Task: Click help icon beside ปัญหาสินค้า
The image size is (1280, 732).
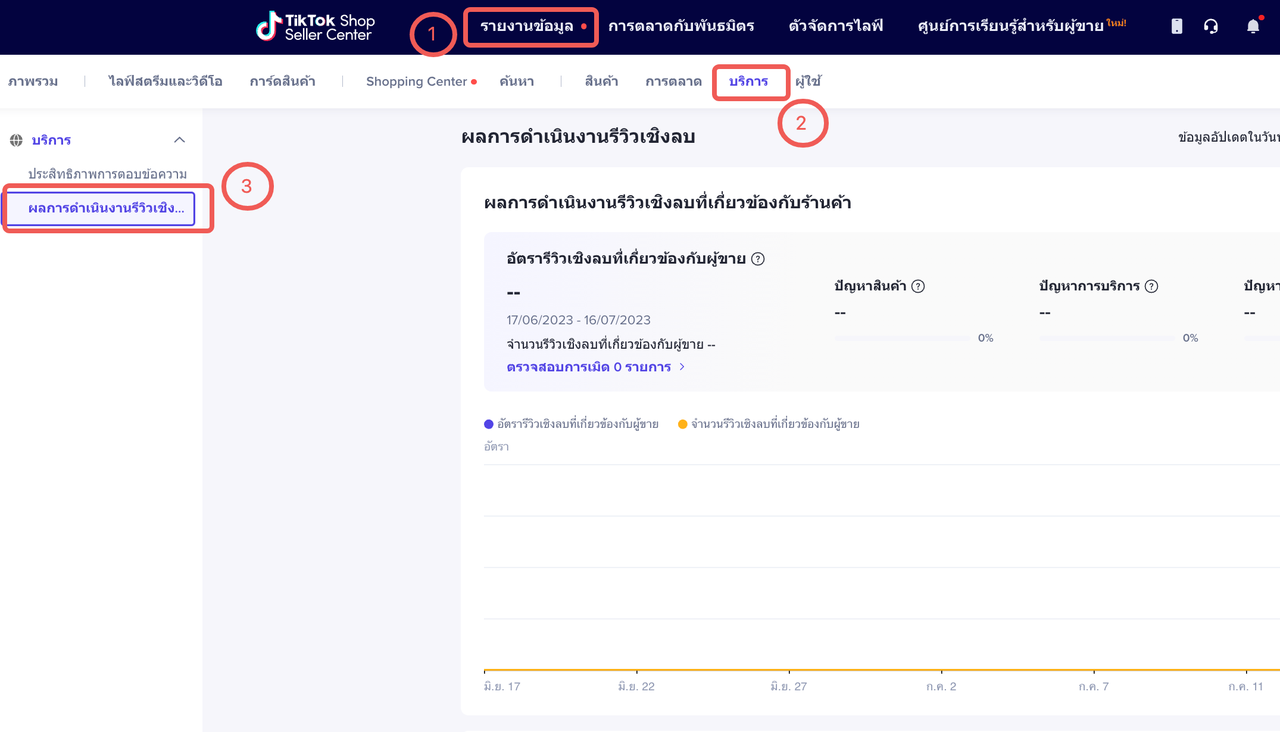Action: pyautogui.click(x=918, y=286)
